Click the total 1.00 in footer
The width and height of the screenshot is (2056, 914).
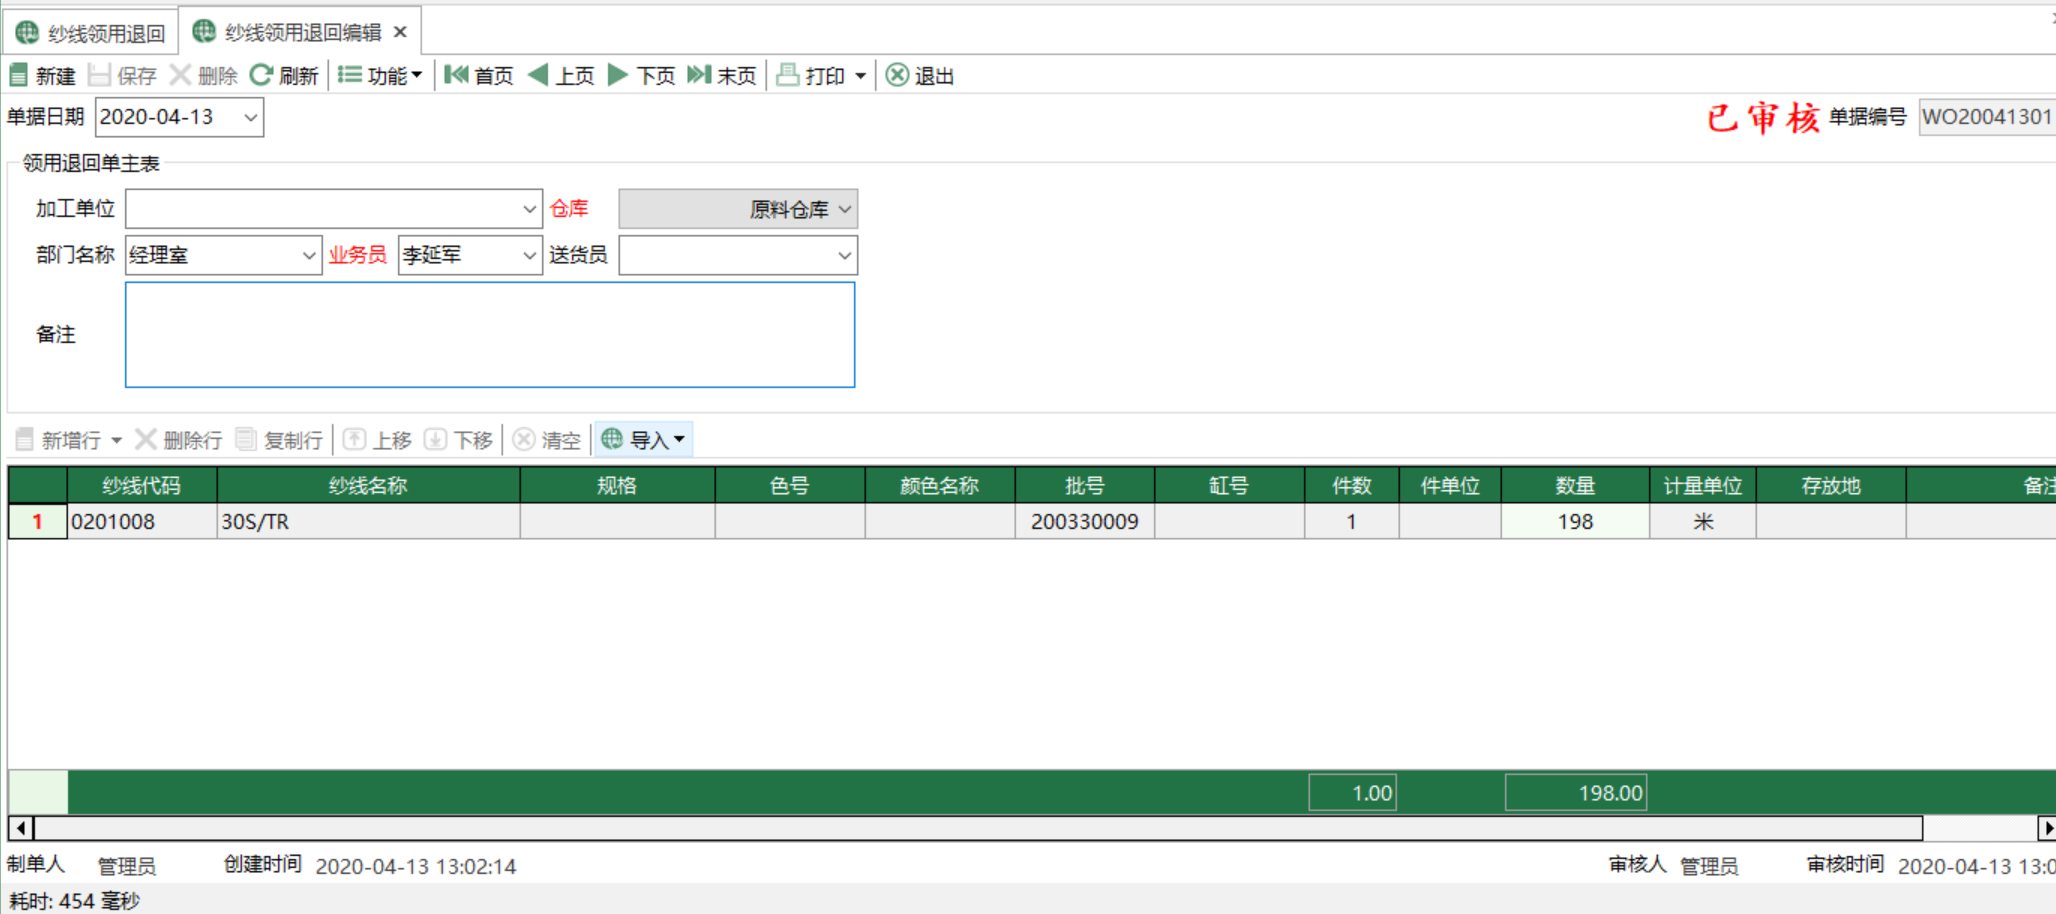(1353, 793)
